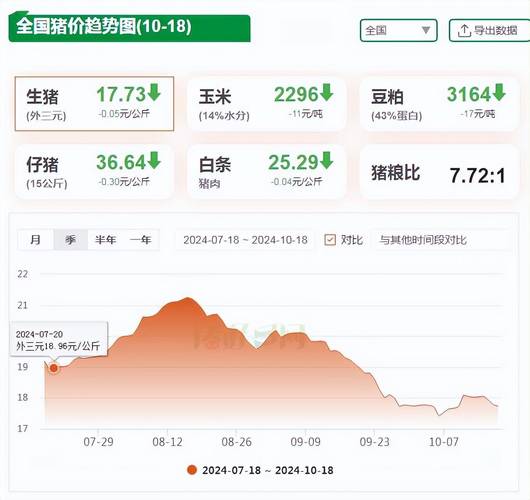Click the 17 y-axis label
The width and height of the screenshot is (530, 500).
pyautogui.click(x=23, y=428)
